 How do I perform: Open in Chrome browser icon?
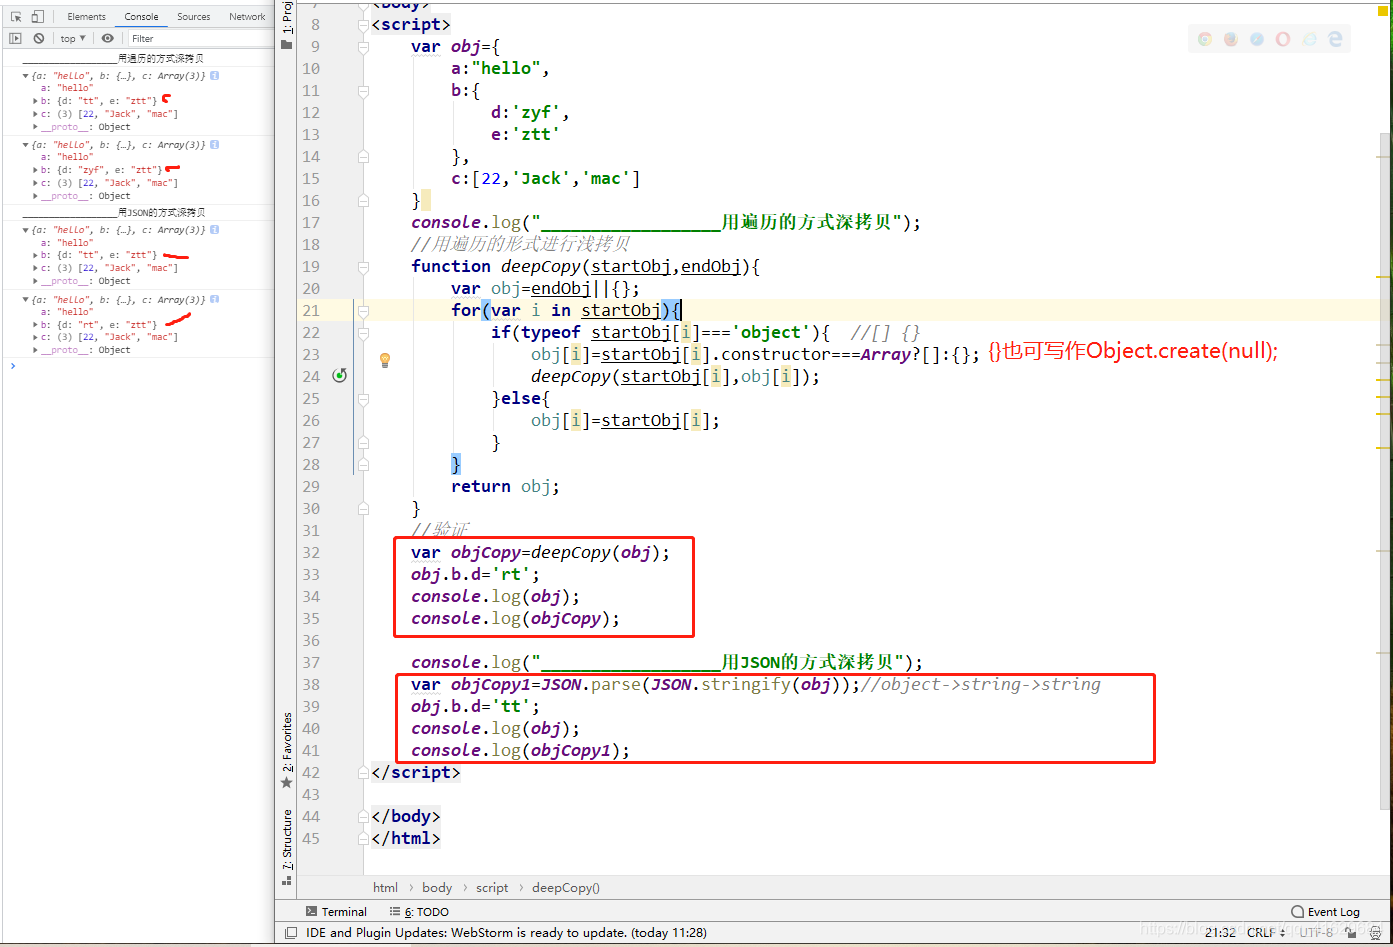pyautogui.click(x=1205, y=39)
